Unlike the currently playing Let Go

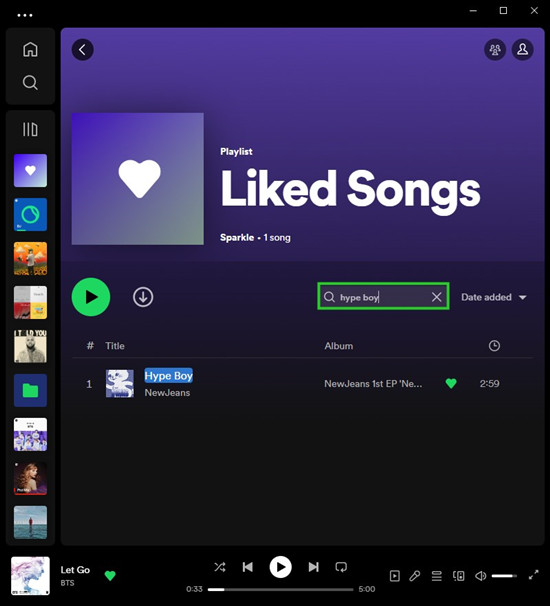110,576
